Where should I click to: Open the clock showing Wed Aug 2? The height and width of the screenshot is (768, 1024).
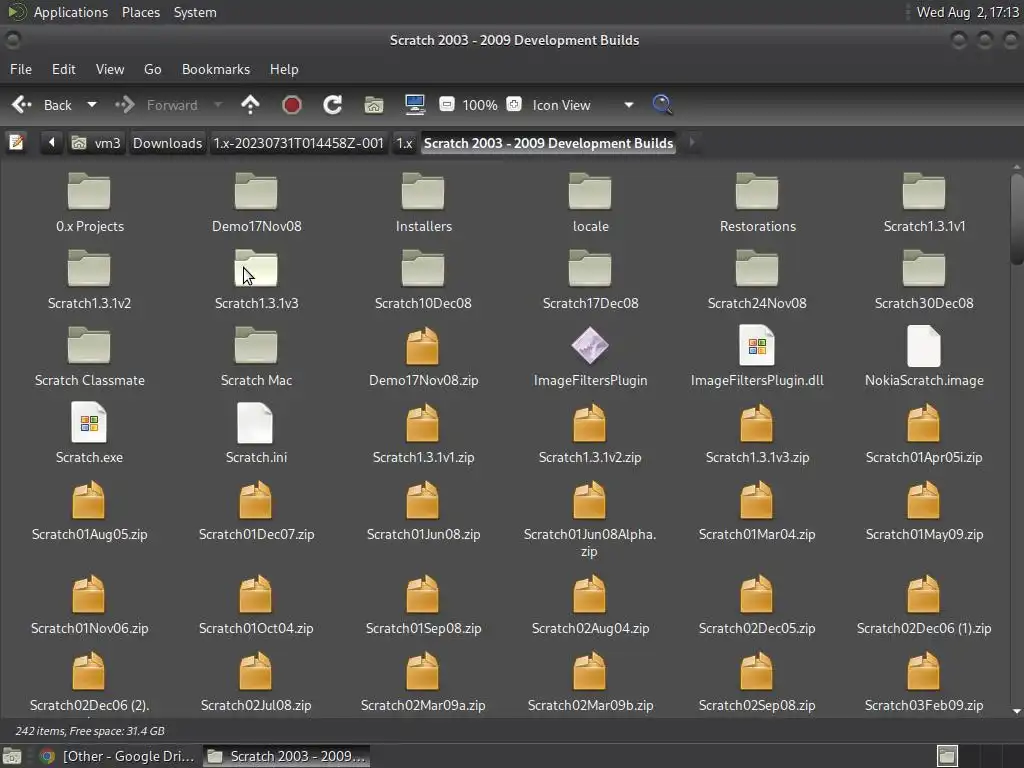pos(967,12)
